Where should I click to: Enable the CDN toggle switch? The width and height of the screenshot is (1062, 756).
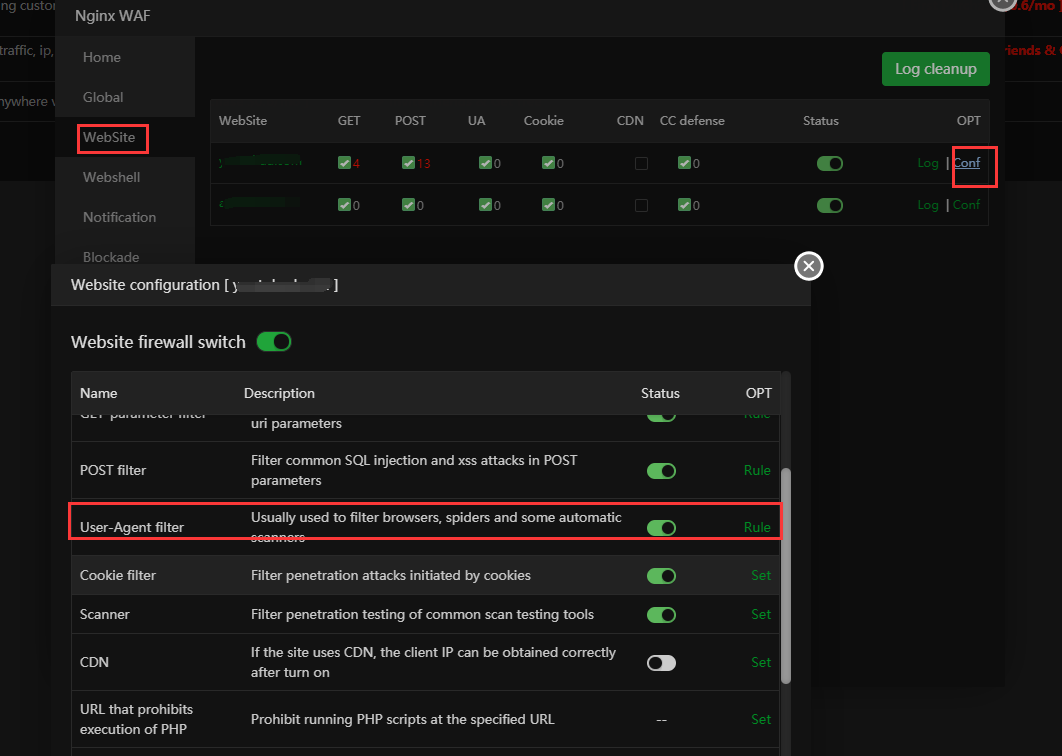(661, 662)
